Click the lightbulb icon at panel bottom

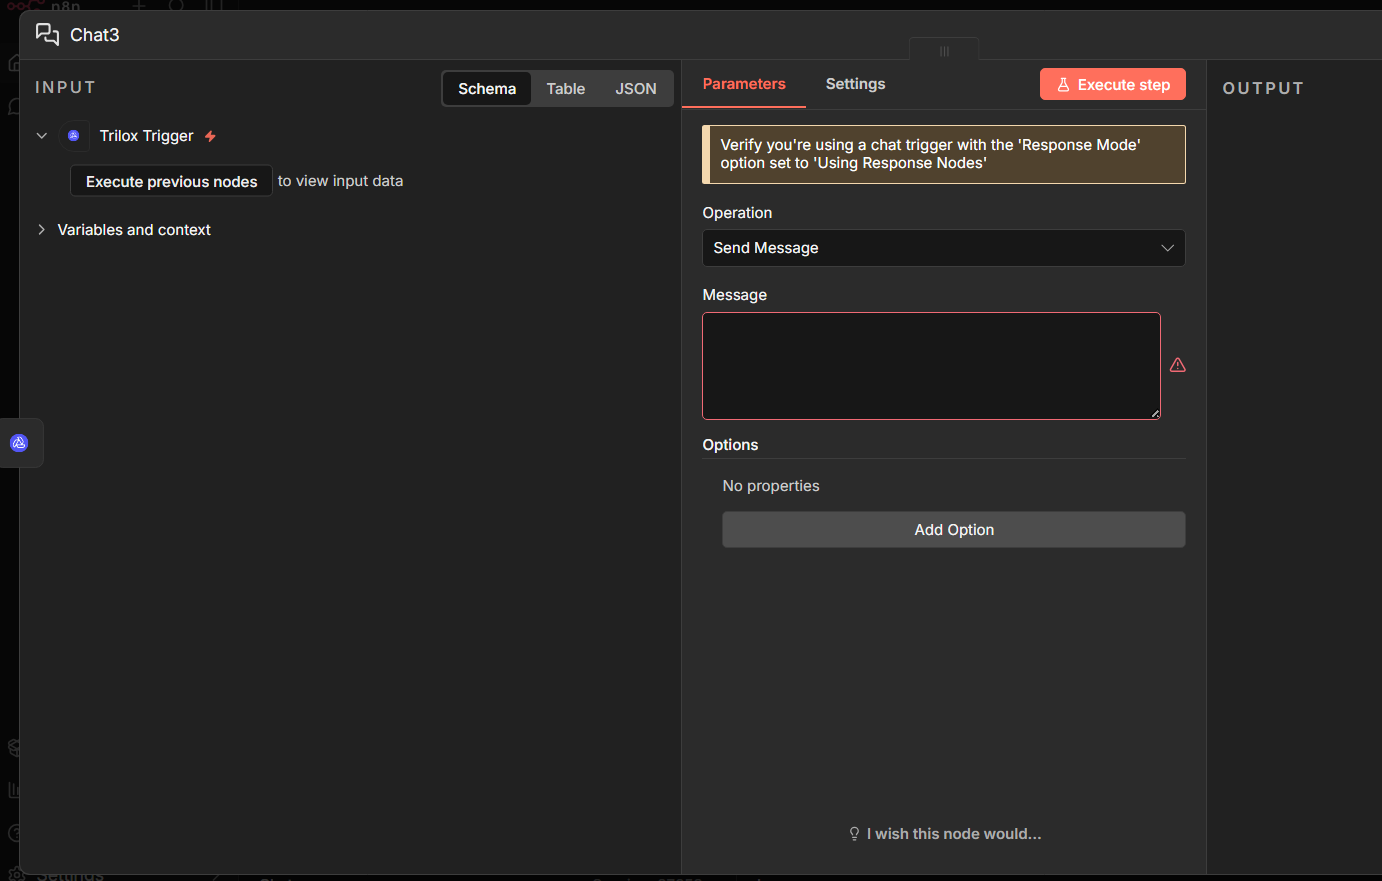(854, 834)
